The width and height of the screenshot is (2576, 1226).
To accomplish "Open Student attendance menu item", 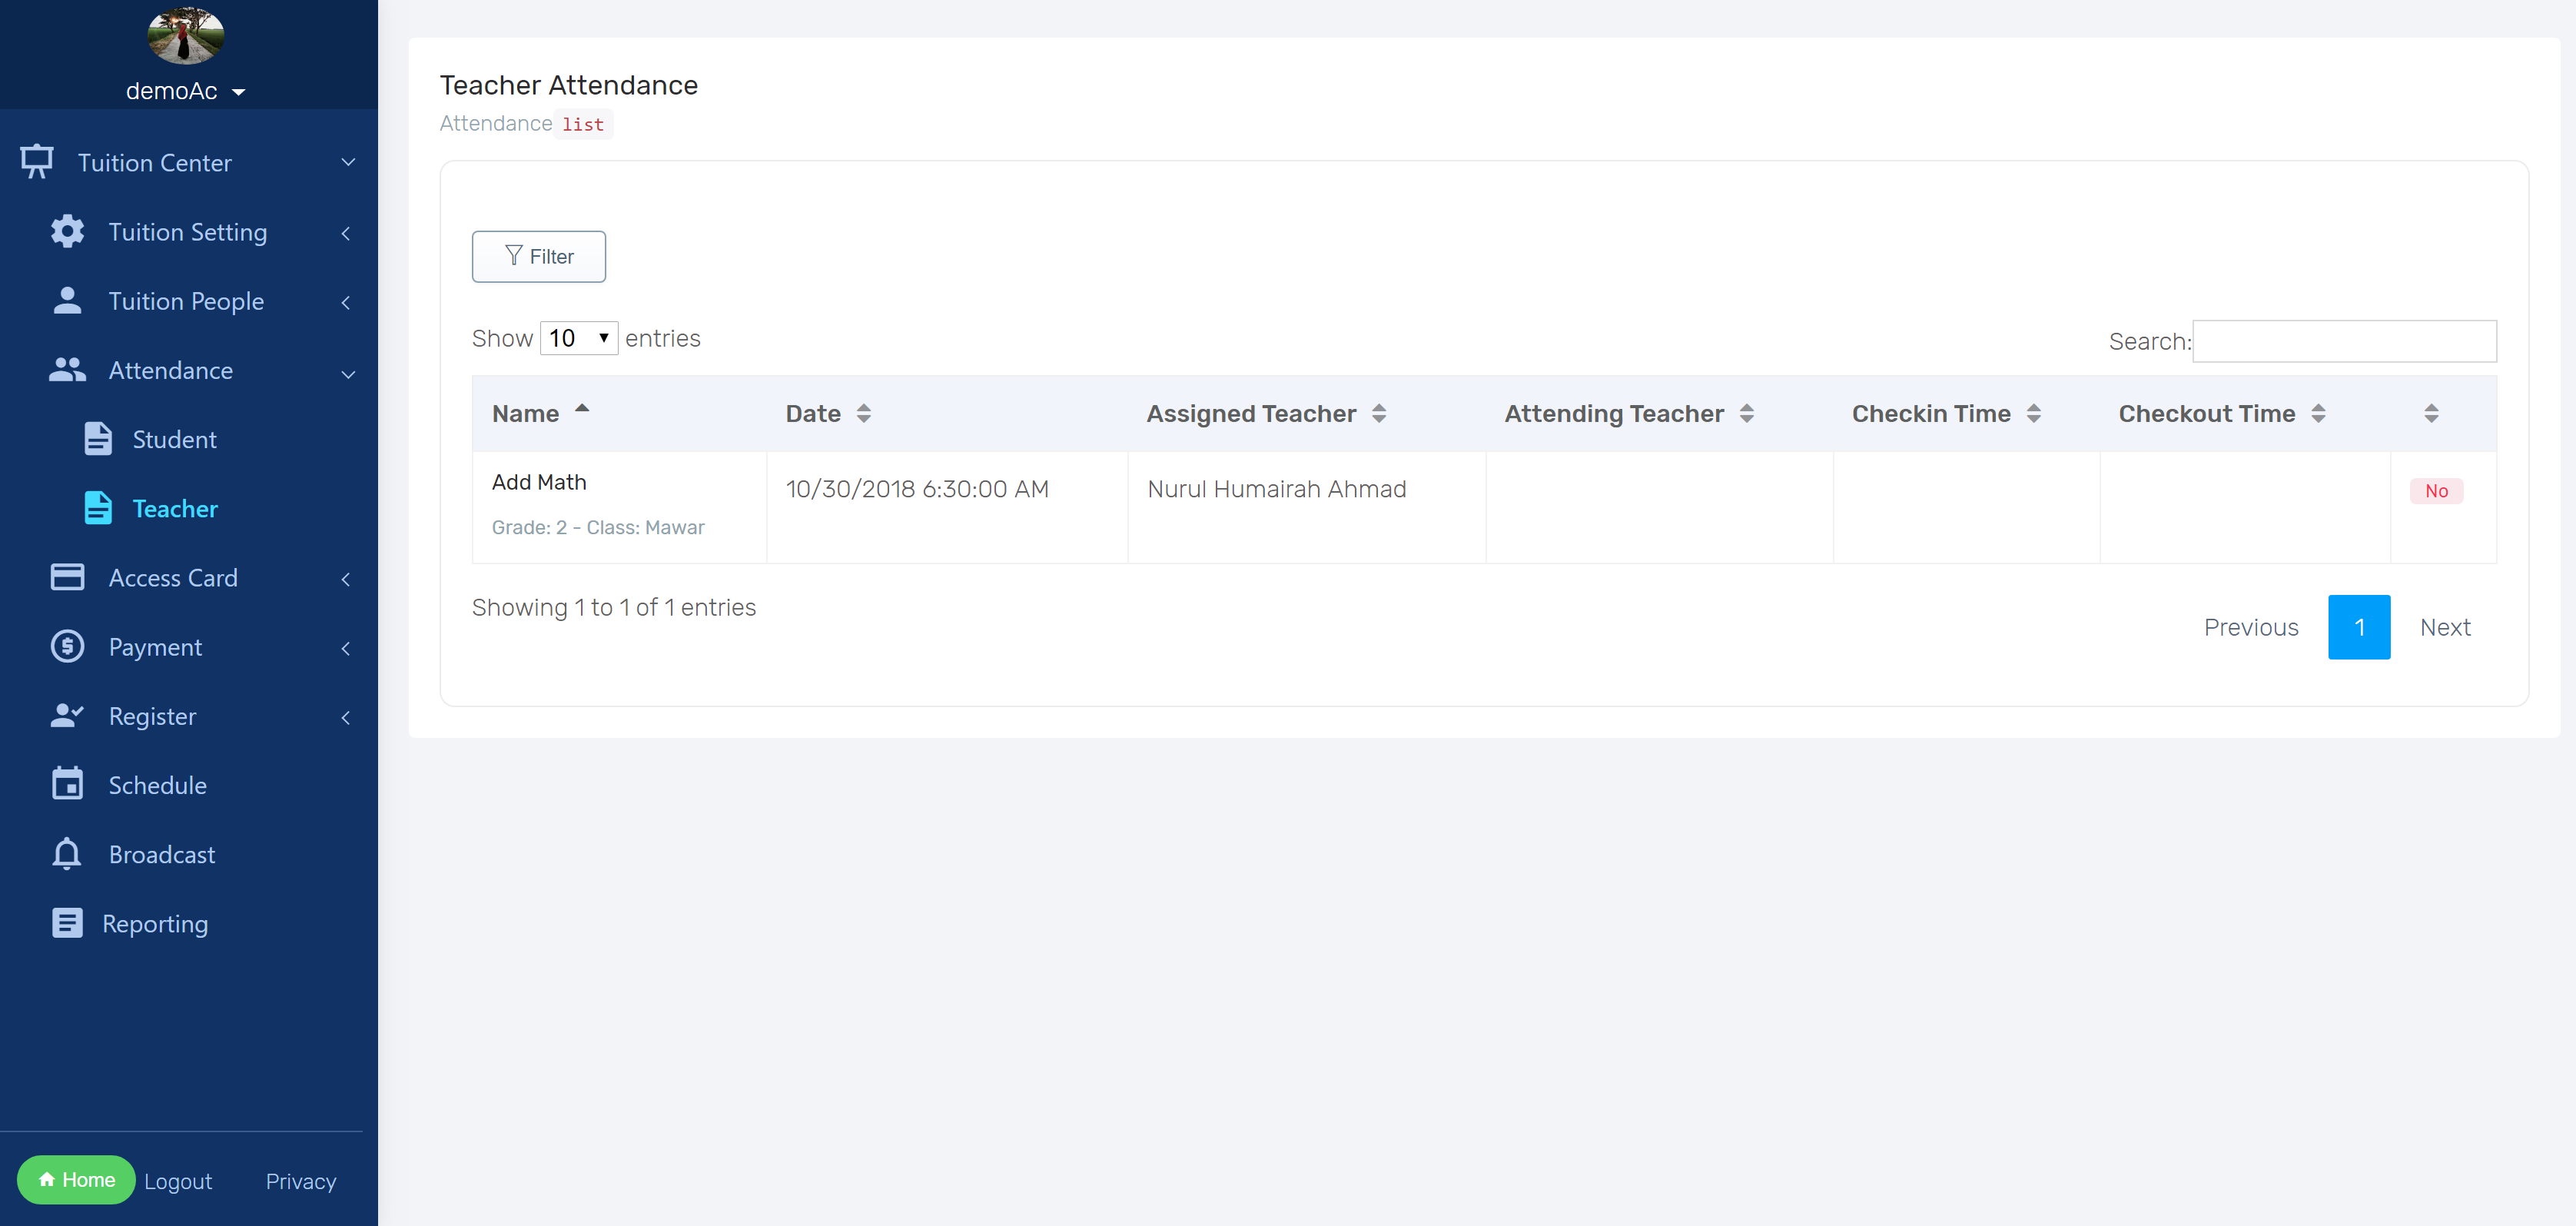I will (174, 439).
